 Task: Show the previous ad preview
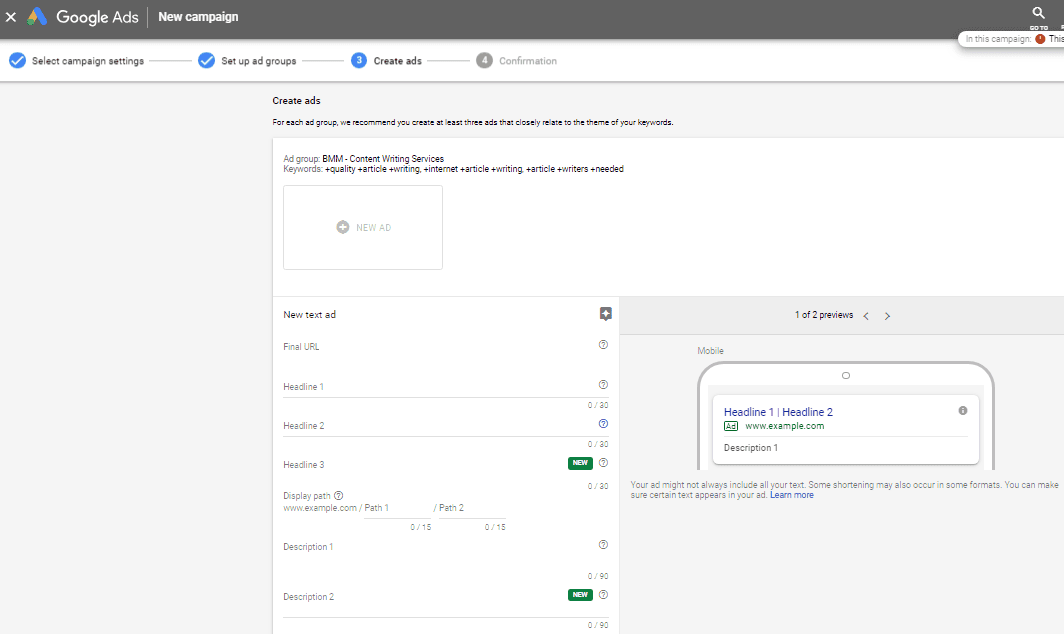pos(866,316)
